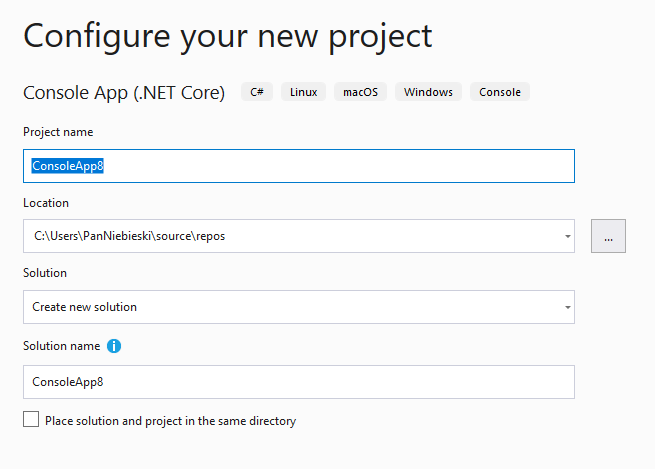Select the C# tag
Screen dimensions: 655x469
pyautogui.click(x=257, y=92)
